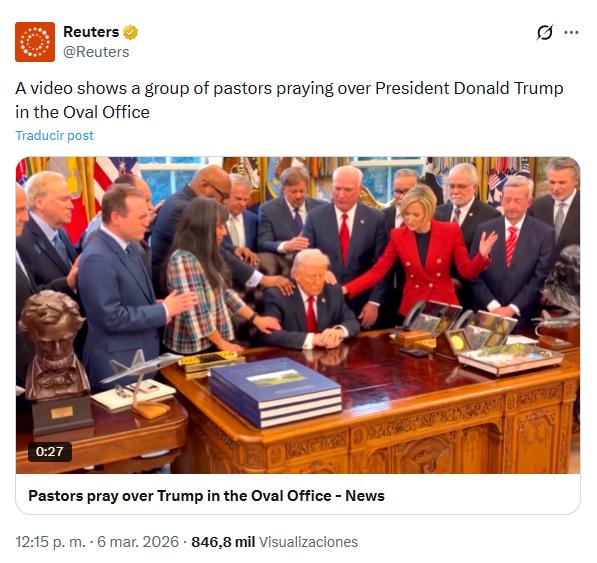Click the blue book stack in the video
This screenshot has width=597, height=563.
[276, 391]
